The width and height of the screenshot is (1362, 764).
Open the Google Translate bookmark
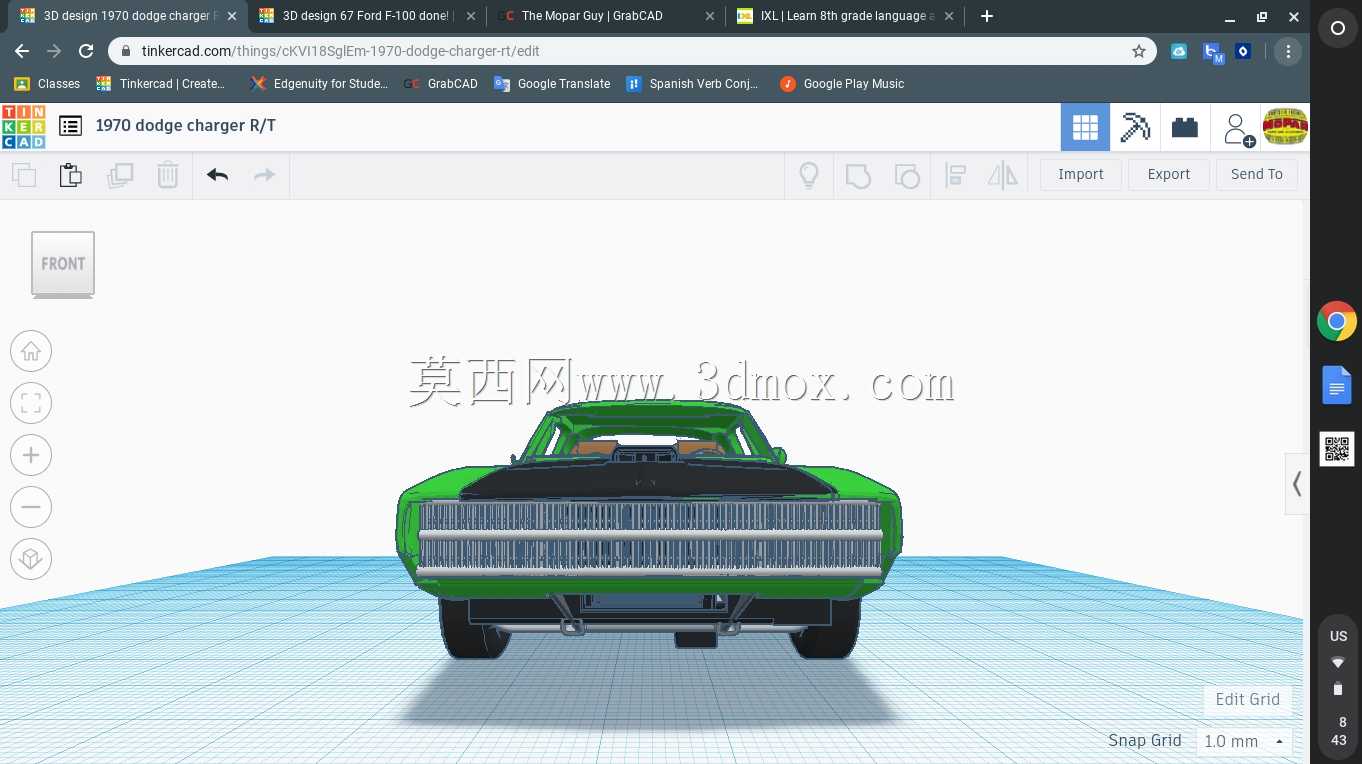click(552, 84)
